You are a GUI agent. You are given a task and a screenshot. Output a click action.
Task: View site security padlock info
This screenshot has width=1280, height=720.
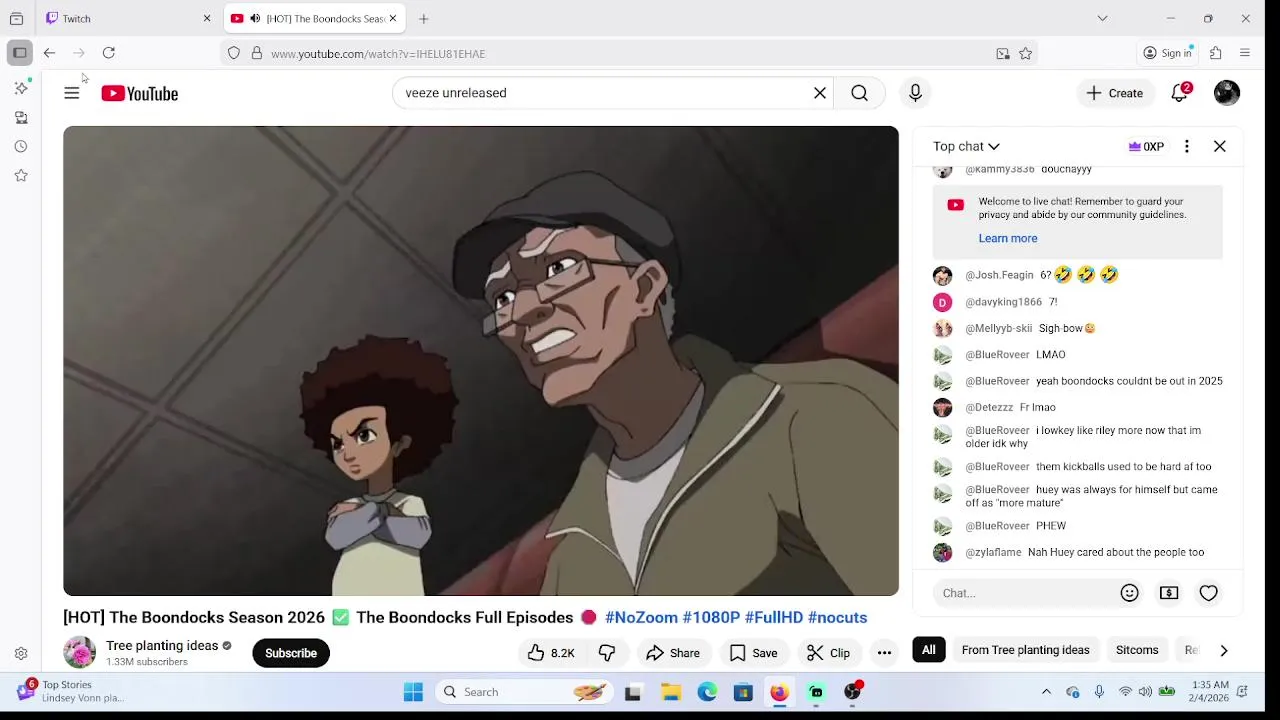[257, 54]
